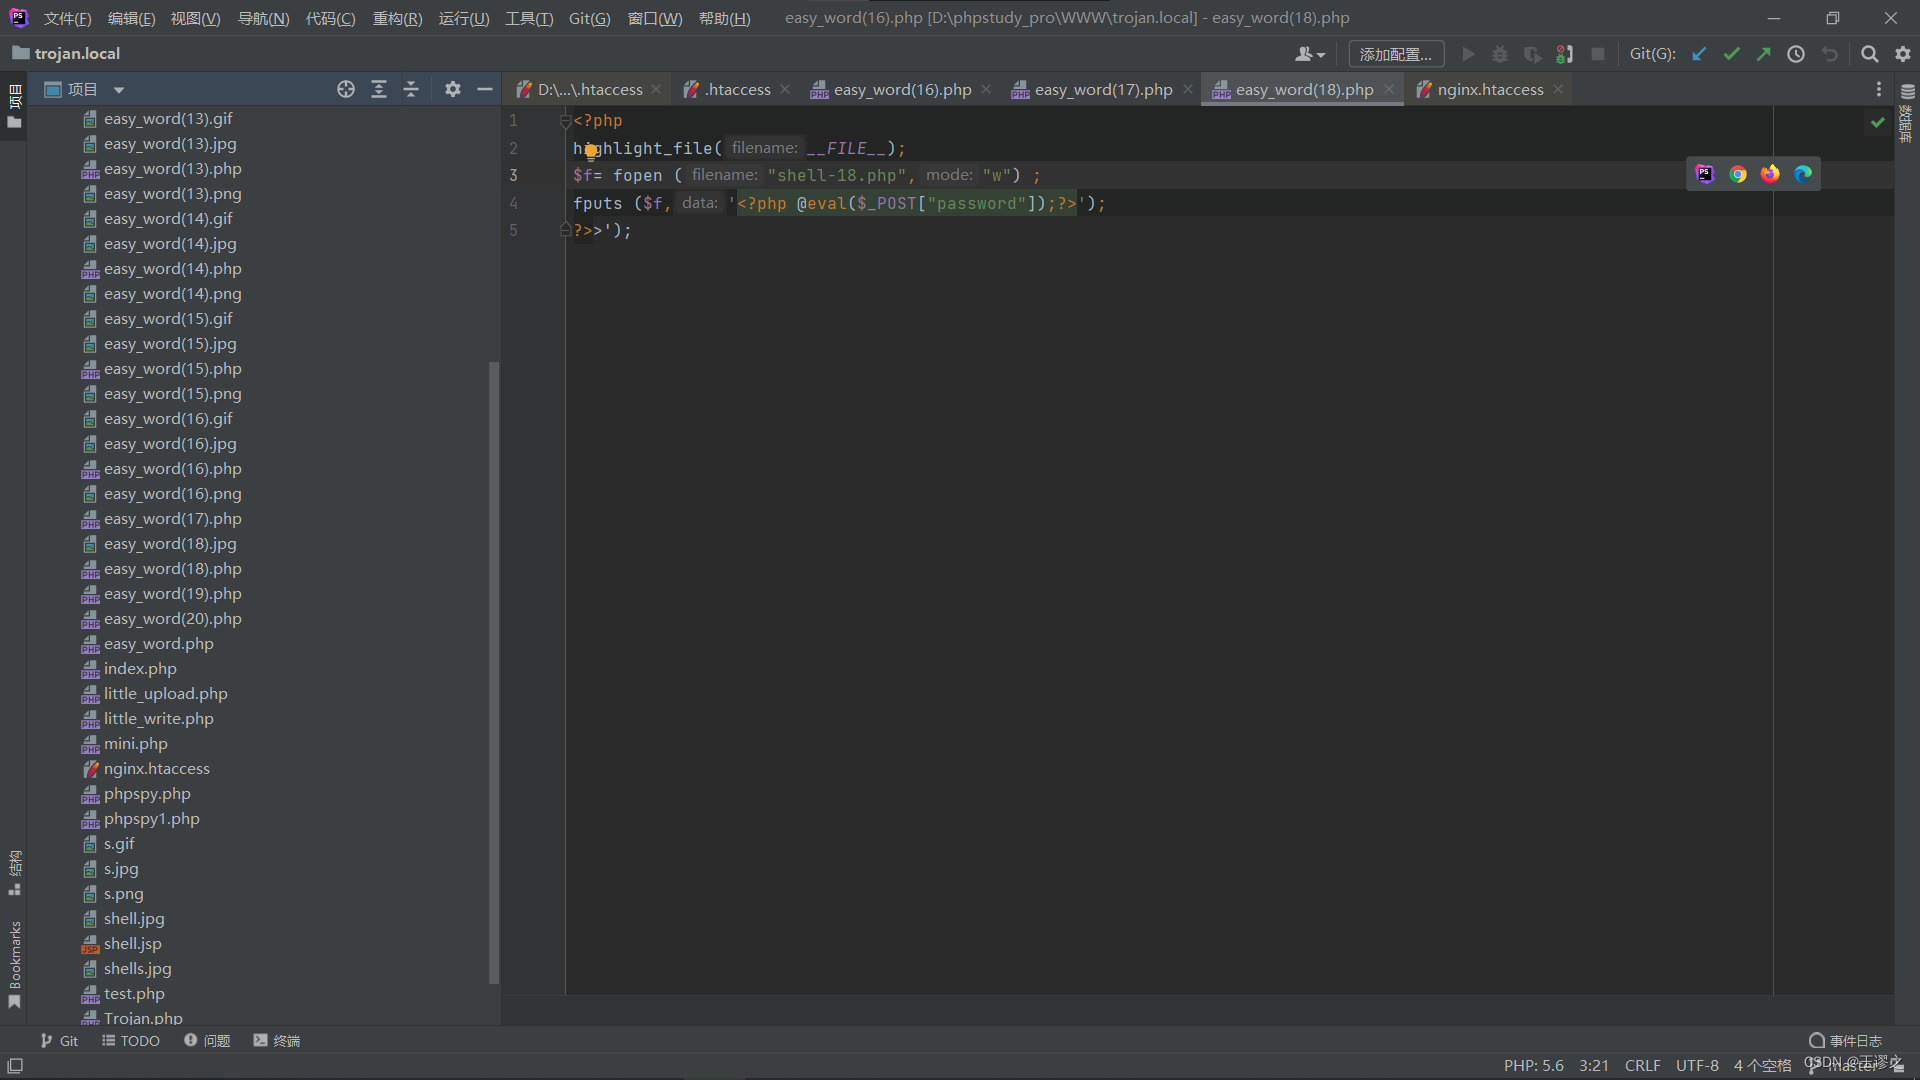Toggle tool window bars at bottom-left corner

coord(15,1066)
